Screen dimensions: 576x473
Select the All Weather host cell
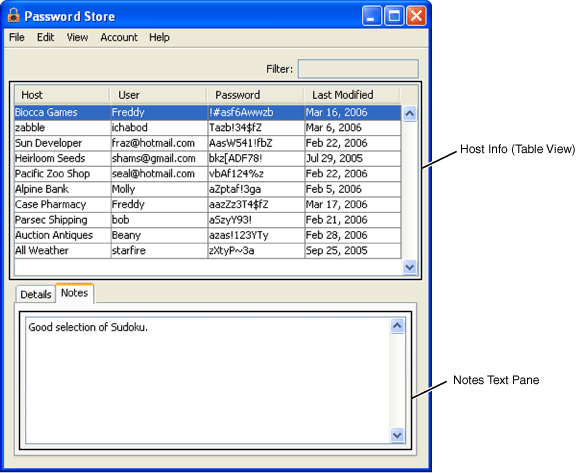click(62, 250)
